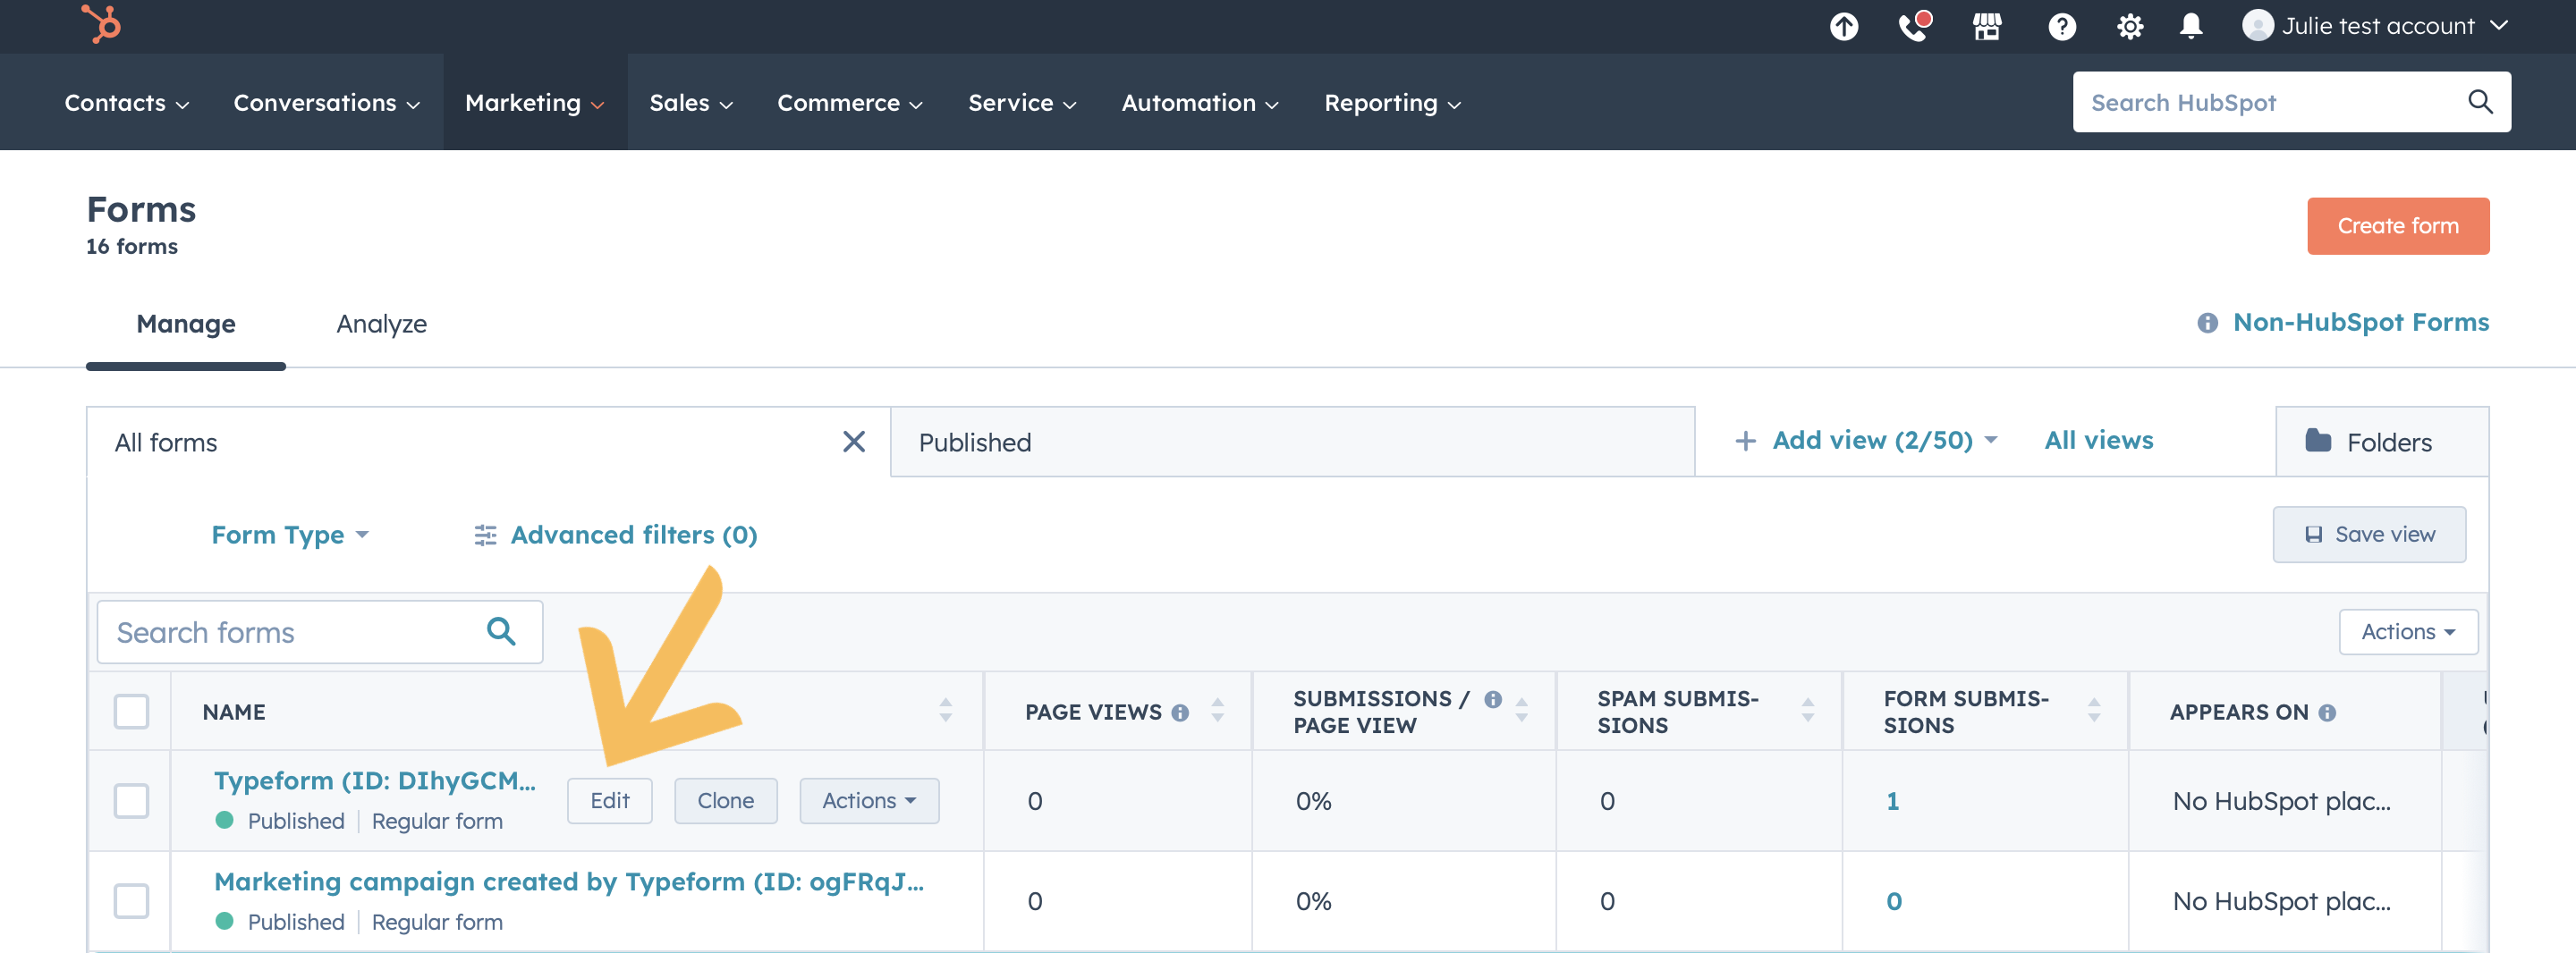The image size is (2576, 953).
Task: Open the table Actions dropdown above the table
Action: pyautogui.click(x=2407, y=631)
